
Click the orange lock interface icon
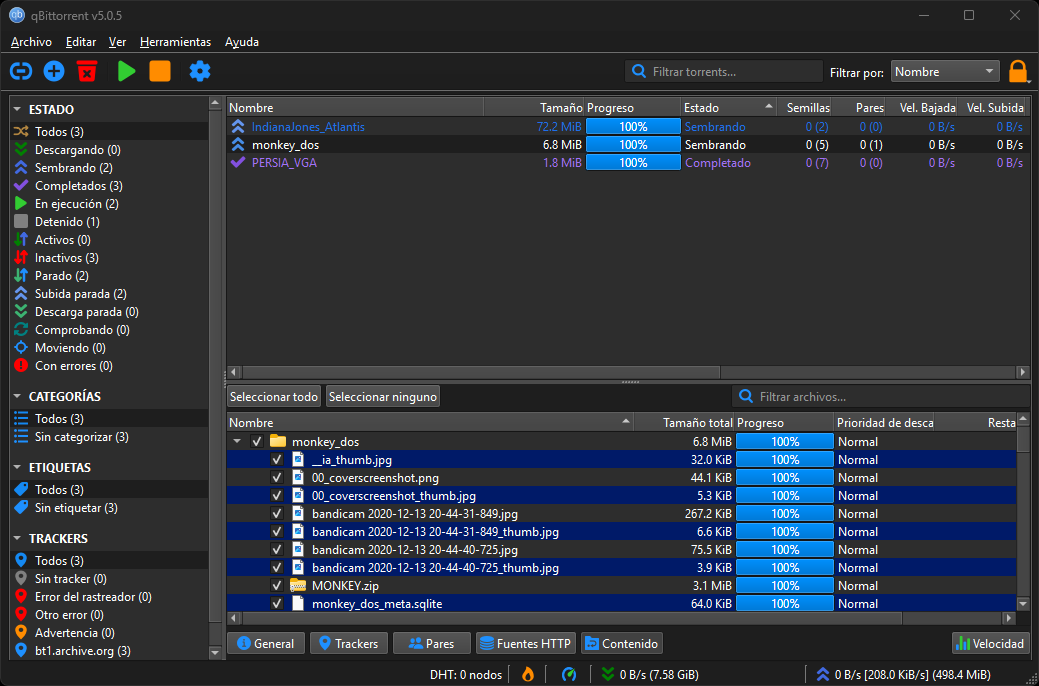click(1017, 72)
